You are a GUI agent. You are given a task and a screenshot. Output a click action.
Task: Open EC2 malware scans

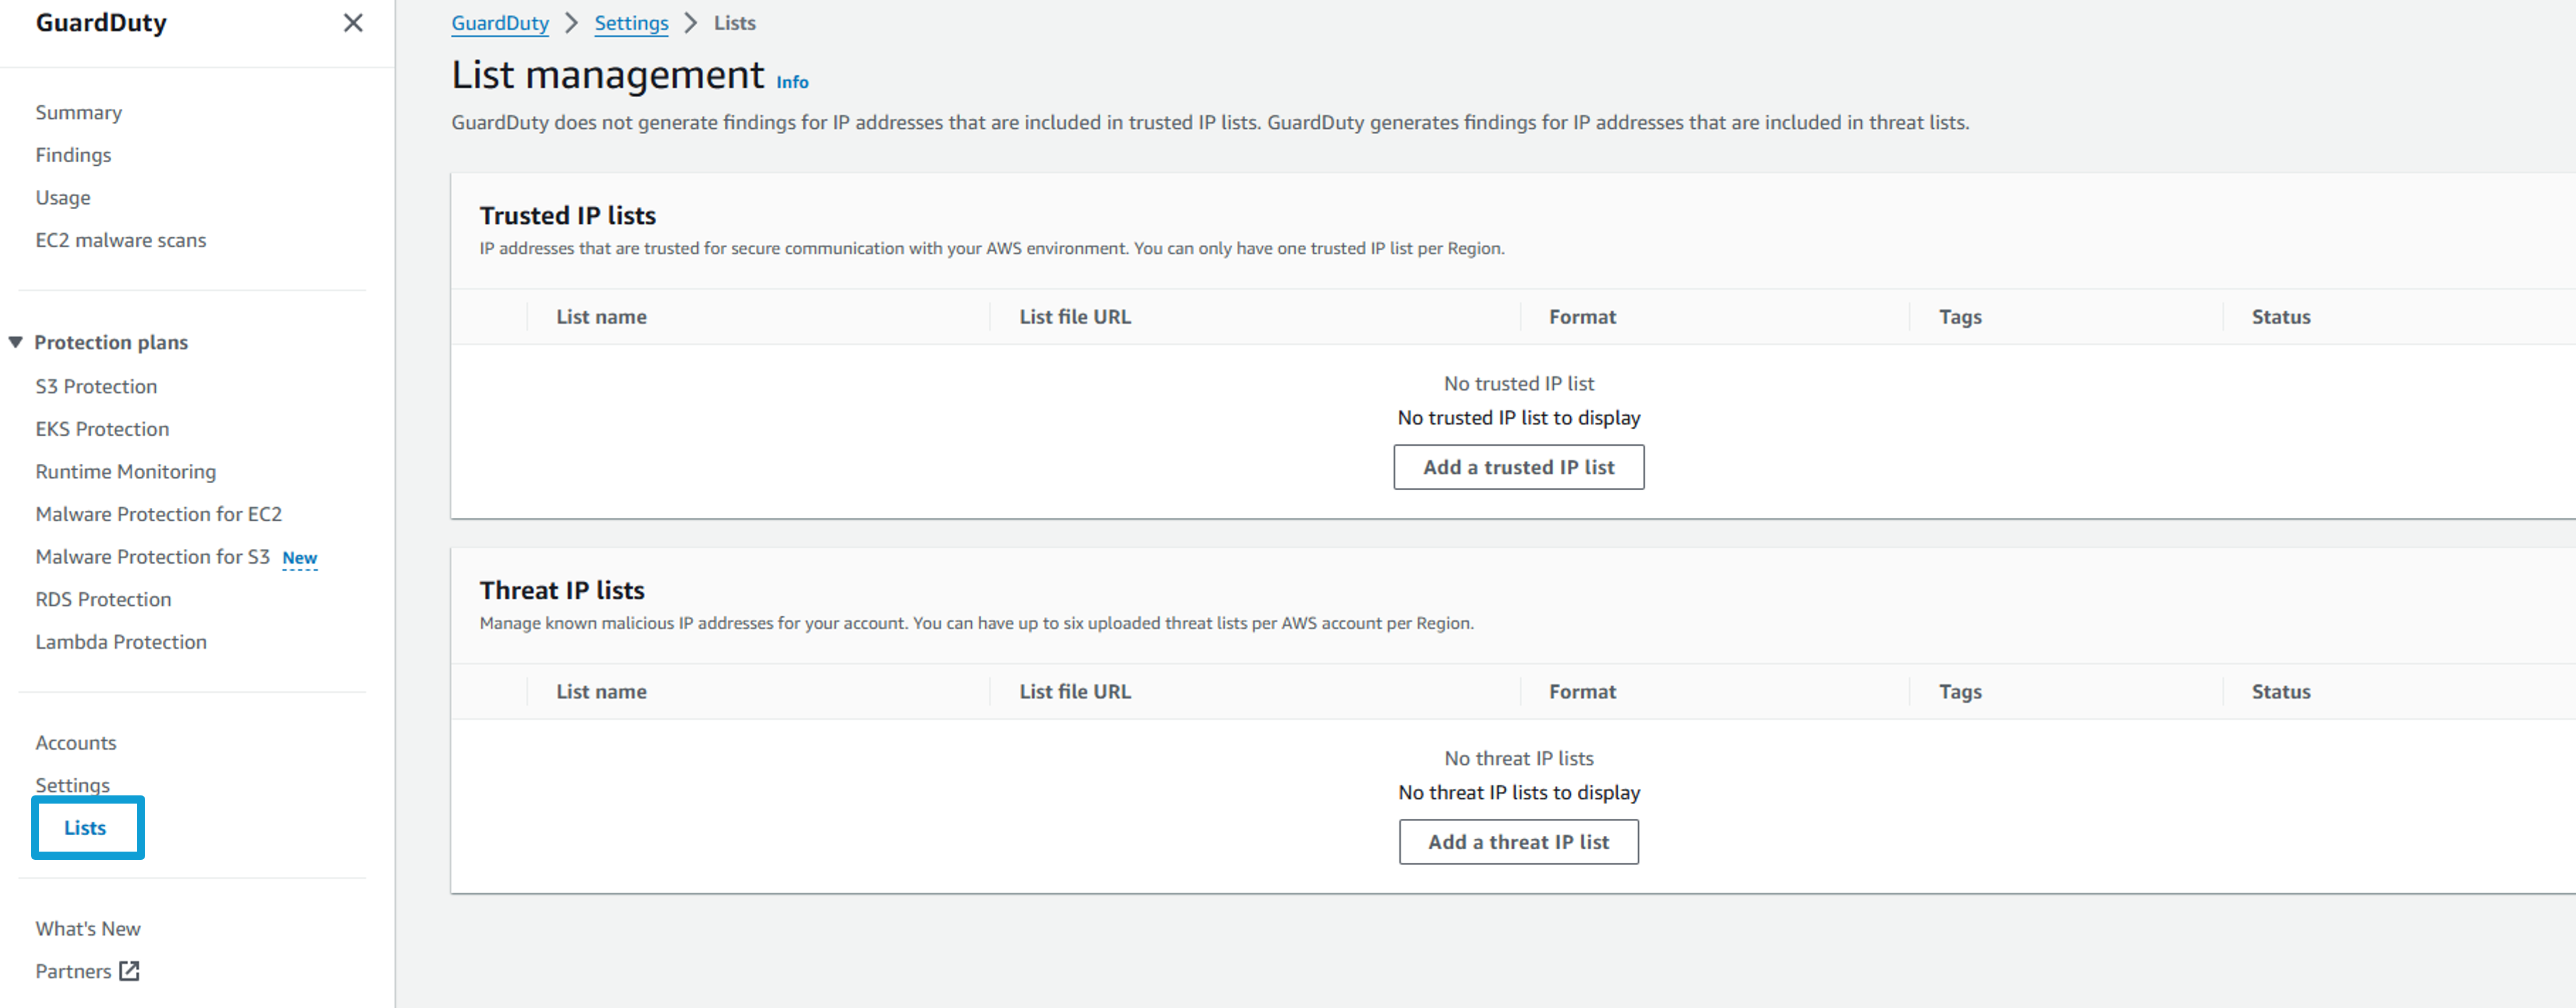(x=121, y=240)
